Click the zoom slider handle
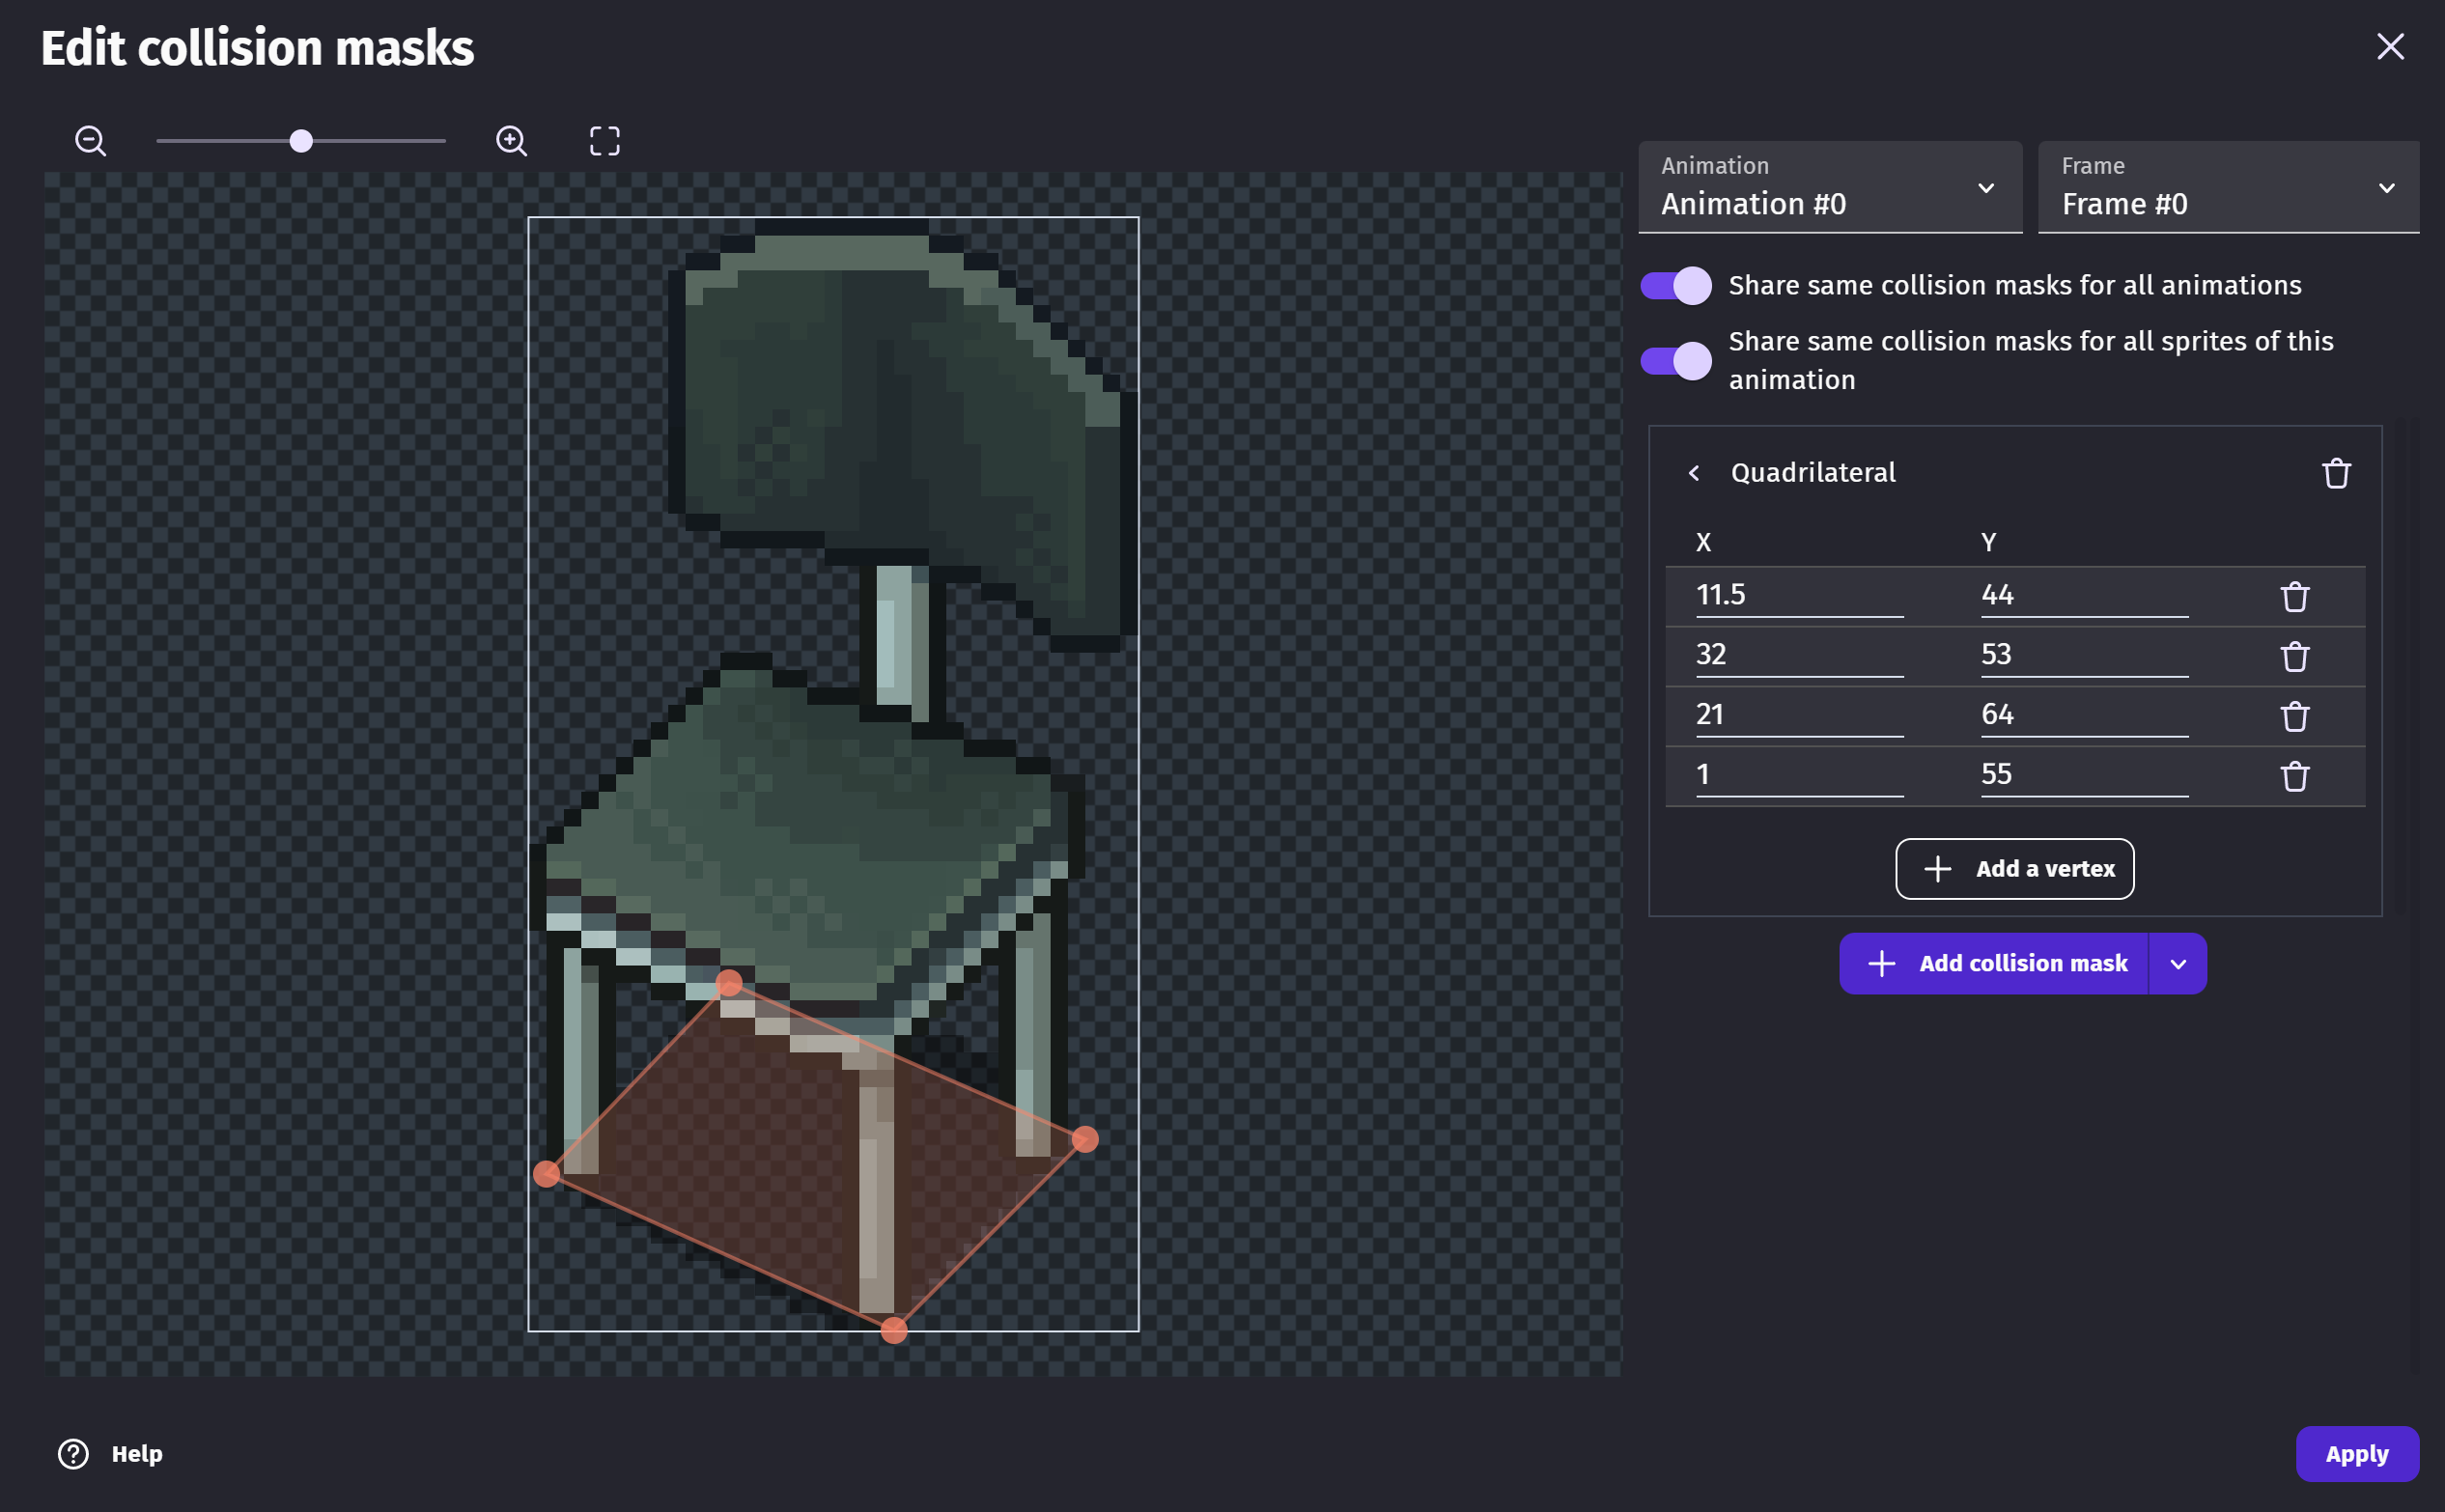The height and width of the screenshot is (1512, 2445). point(301,141)
